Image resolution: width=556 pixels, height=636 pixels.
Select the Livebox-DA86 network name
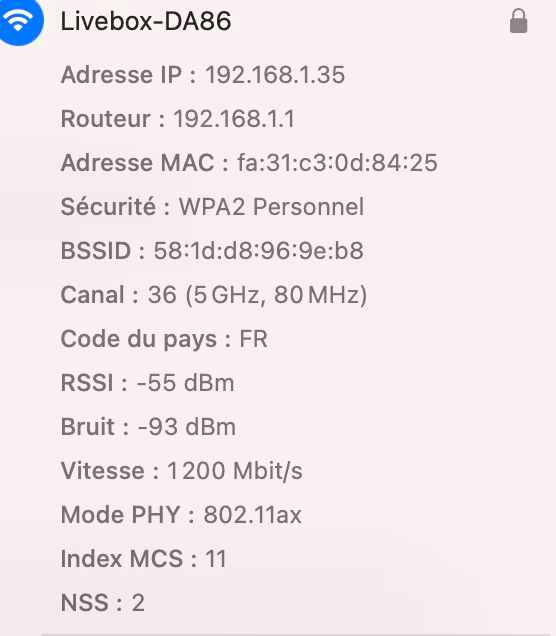(x=146, y=21)
